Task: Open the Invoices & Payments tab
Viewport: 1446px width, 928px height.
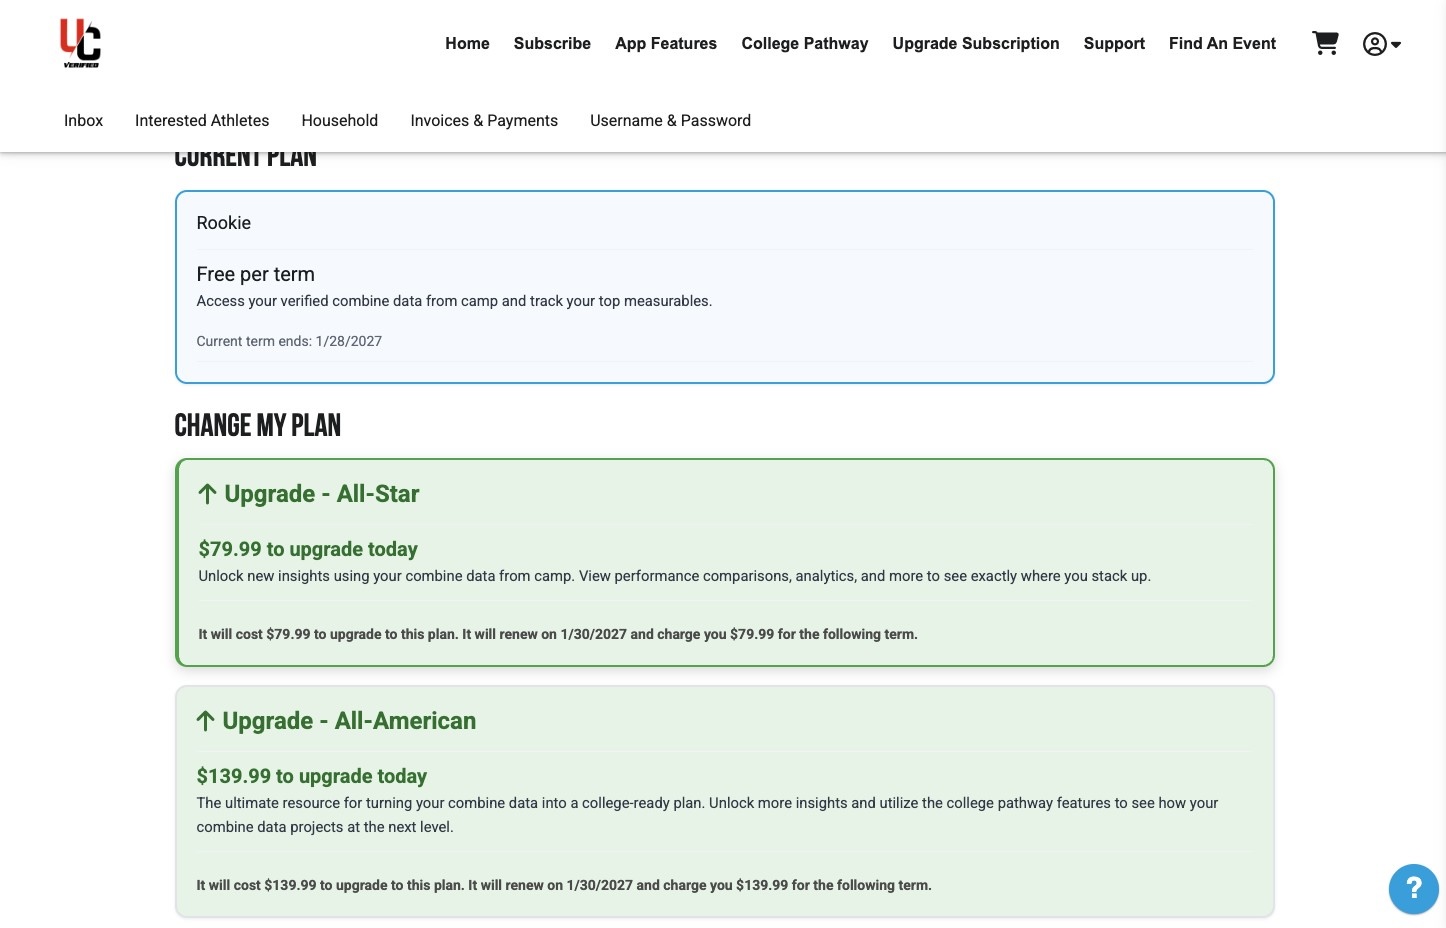Action: 484,121
